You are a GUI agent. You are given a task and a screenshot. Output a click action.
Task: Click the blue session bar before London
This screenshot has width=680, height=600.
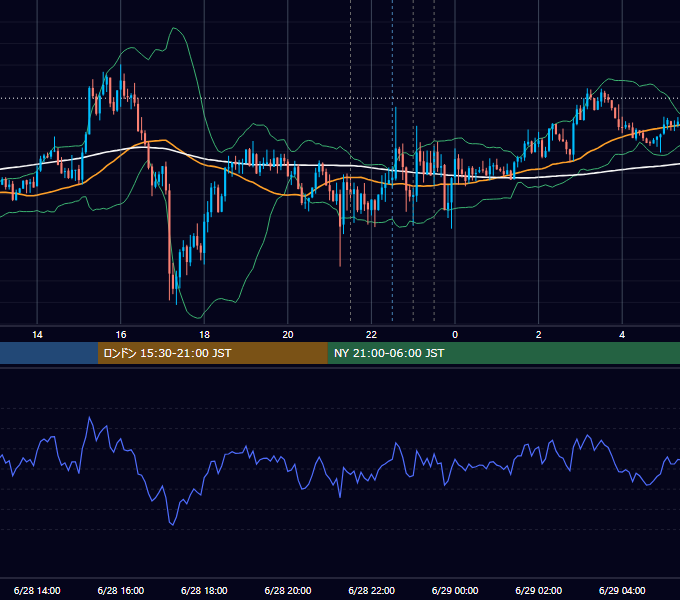49,353
